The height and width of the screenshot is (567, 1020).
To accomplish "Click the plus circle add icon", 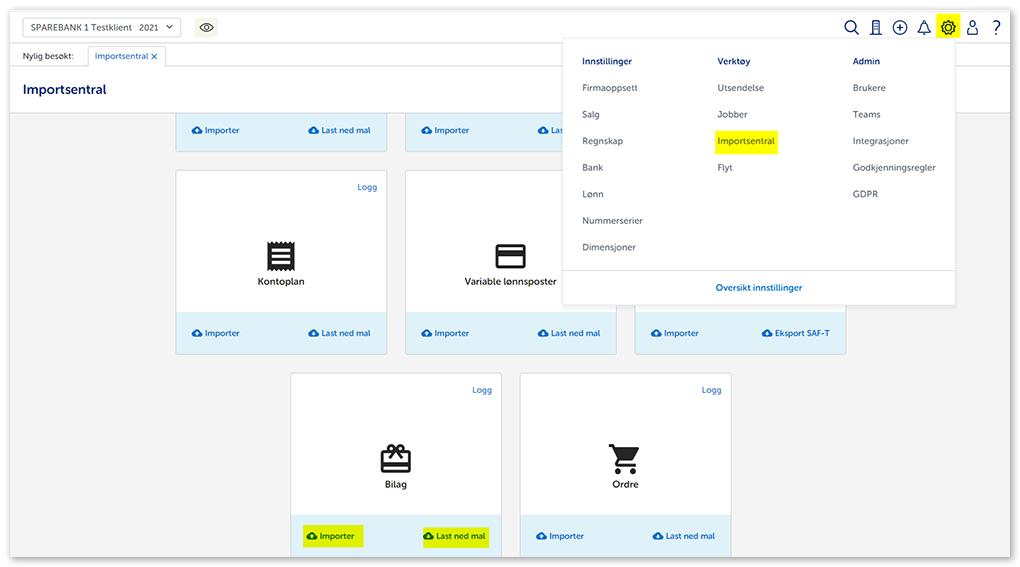I will coord(900,28).
